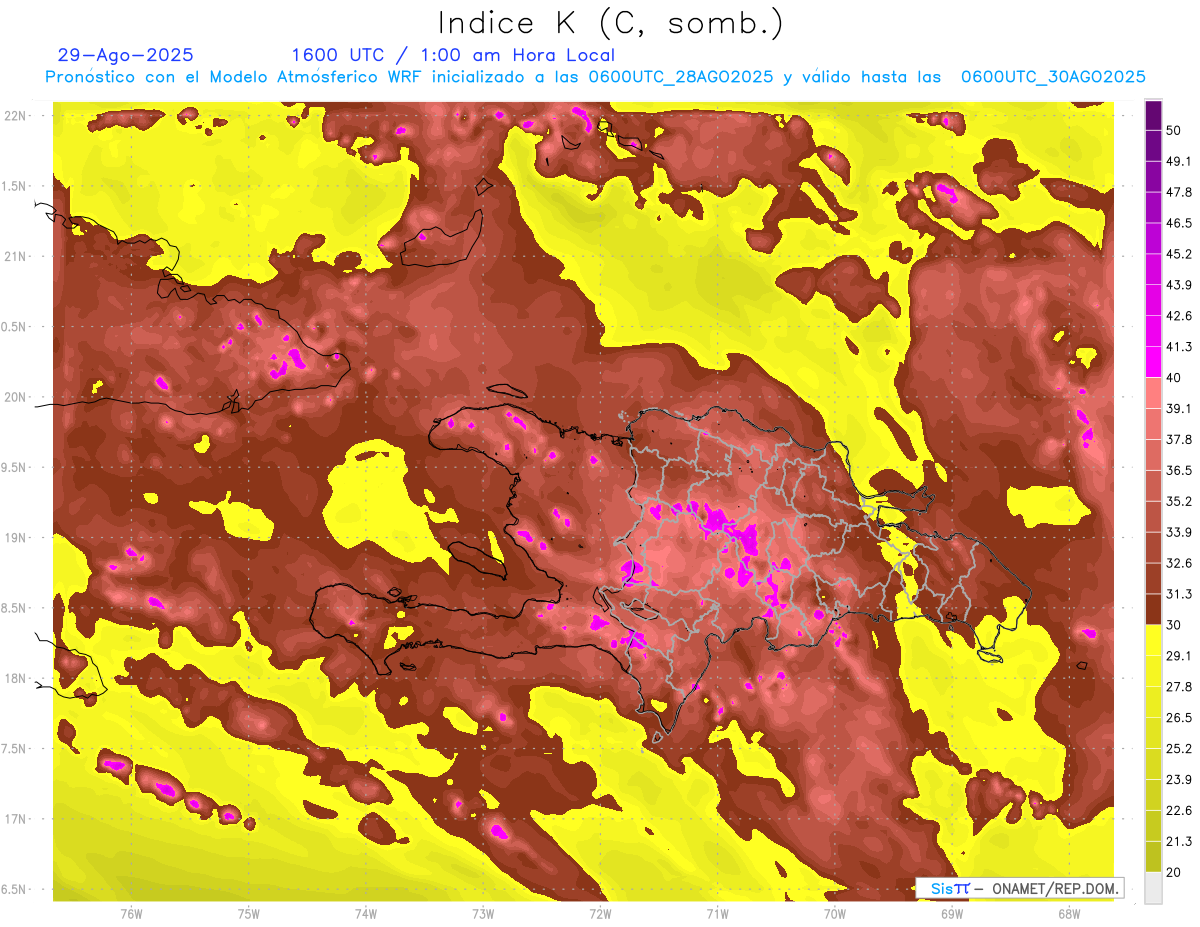Click the legend value '47.8'
The height and width of the screenshot is (927, 1200).
pos(1178,192)
